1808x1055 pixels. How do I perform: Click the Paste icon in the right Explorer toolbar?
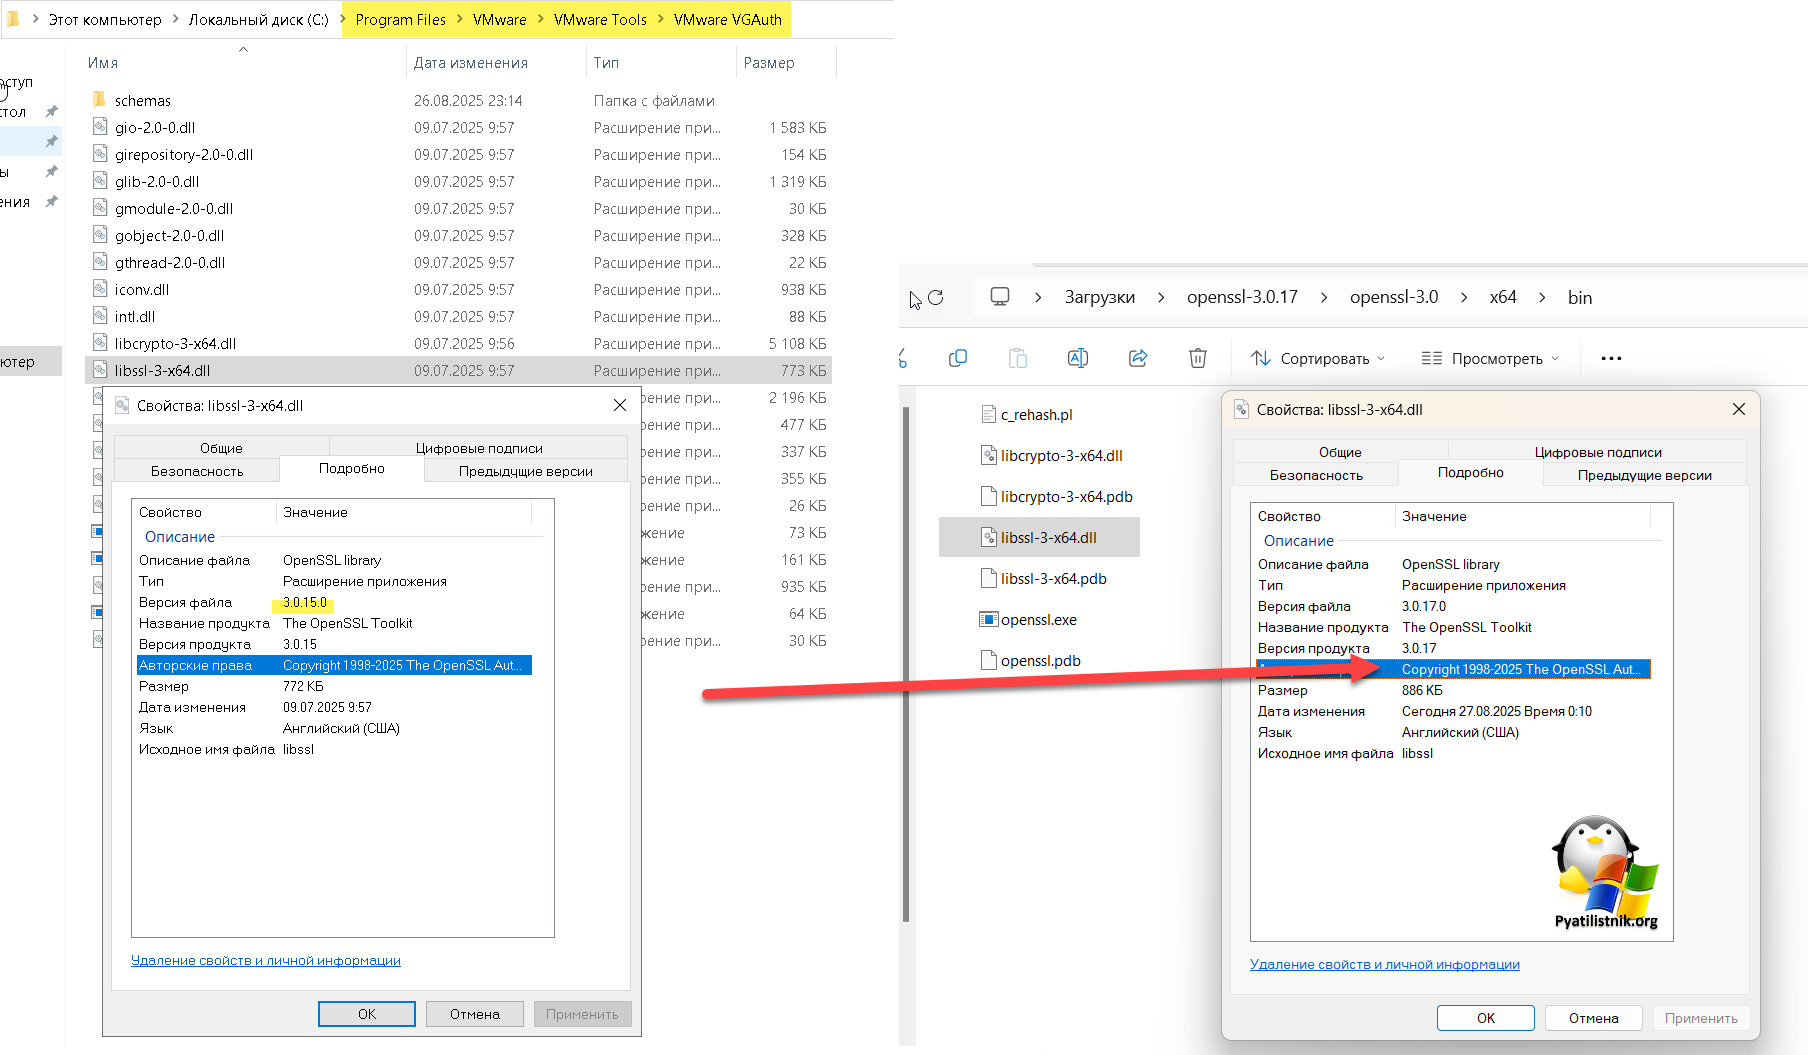pos(1017,358)
